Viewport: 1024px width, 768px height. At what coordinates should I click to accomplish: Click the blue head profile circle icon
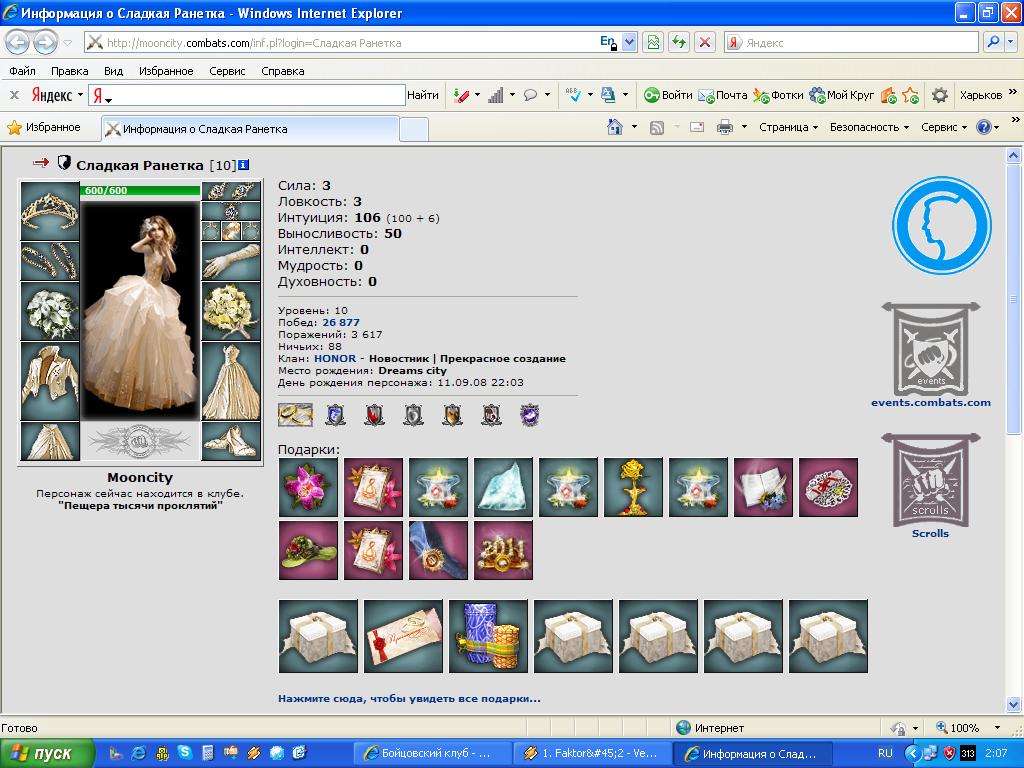pyautogui.click(x=942, y=225)
